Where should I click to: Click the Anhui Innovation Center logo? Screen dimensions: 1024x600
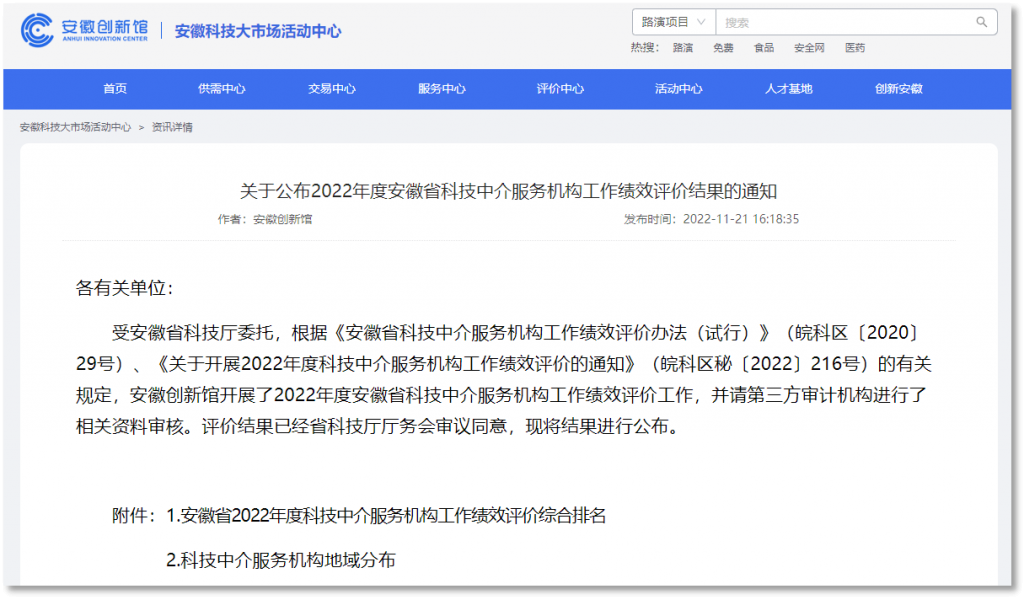[84, 30]
